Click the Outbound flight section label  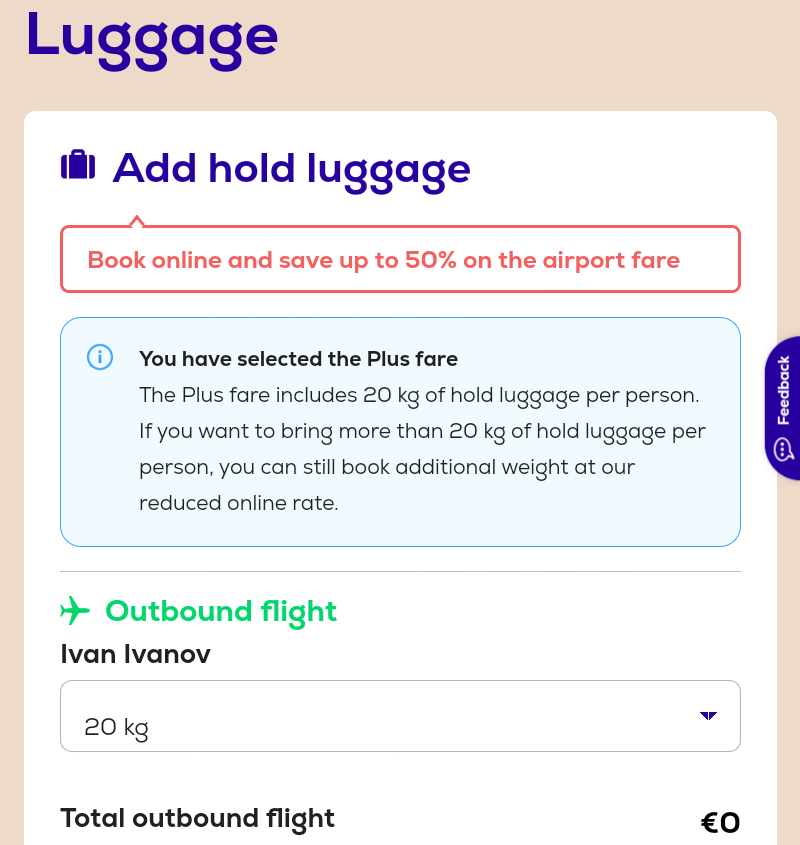221,612
